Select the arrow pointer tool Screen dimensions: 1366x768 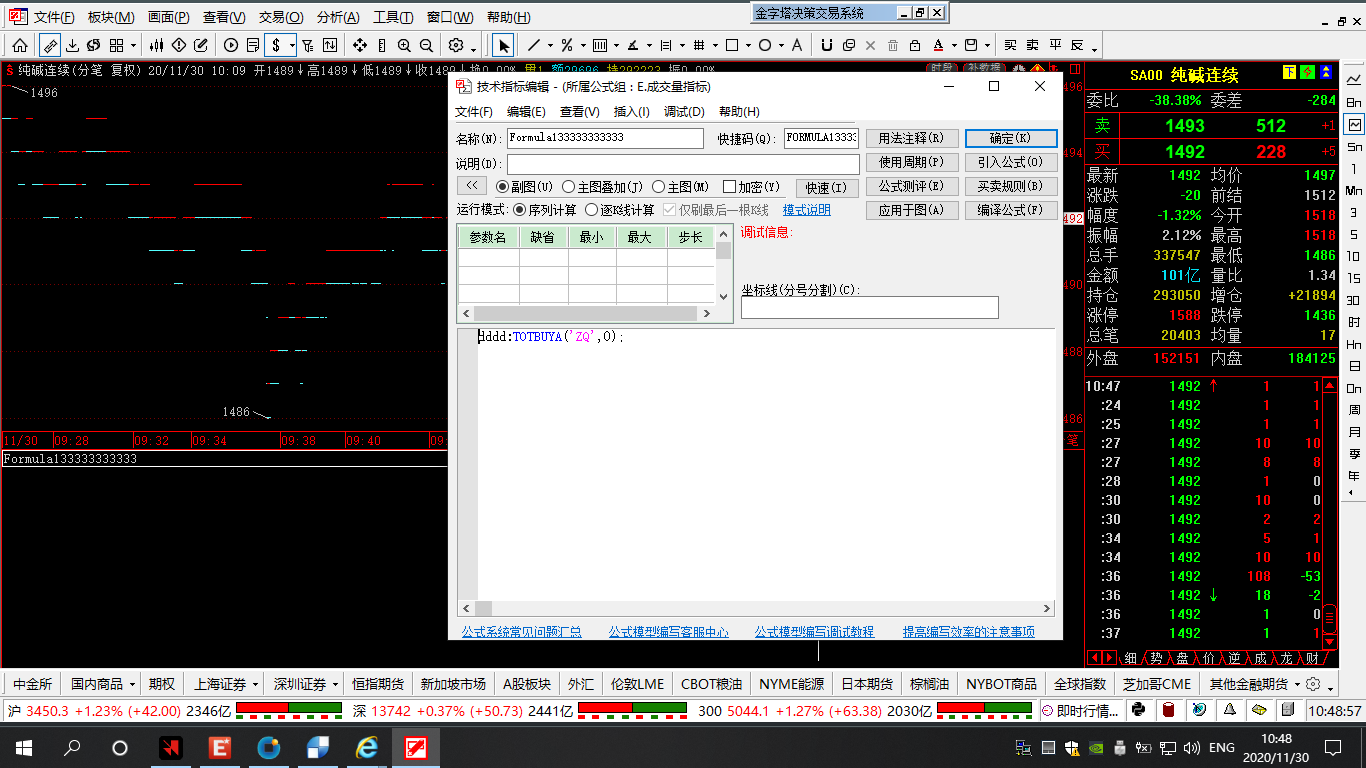tap(504, 45)
